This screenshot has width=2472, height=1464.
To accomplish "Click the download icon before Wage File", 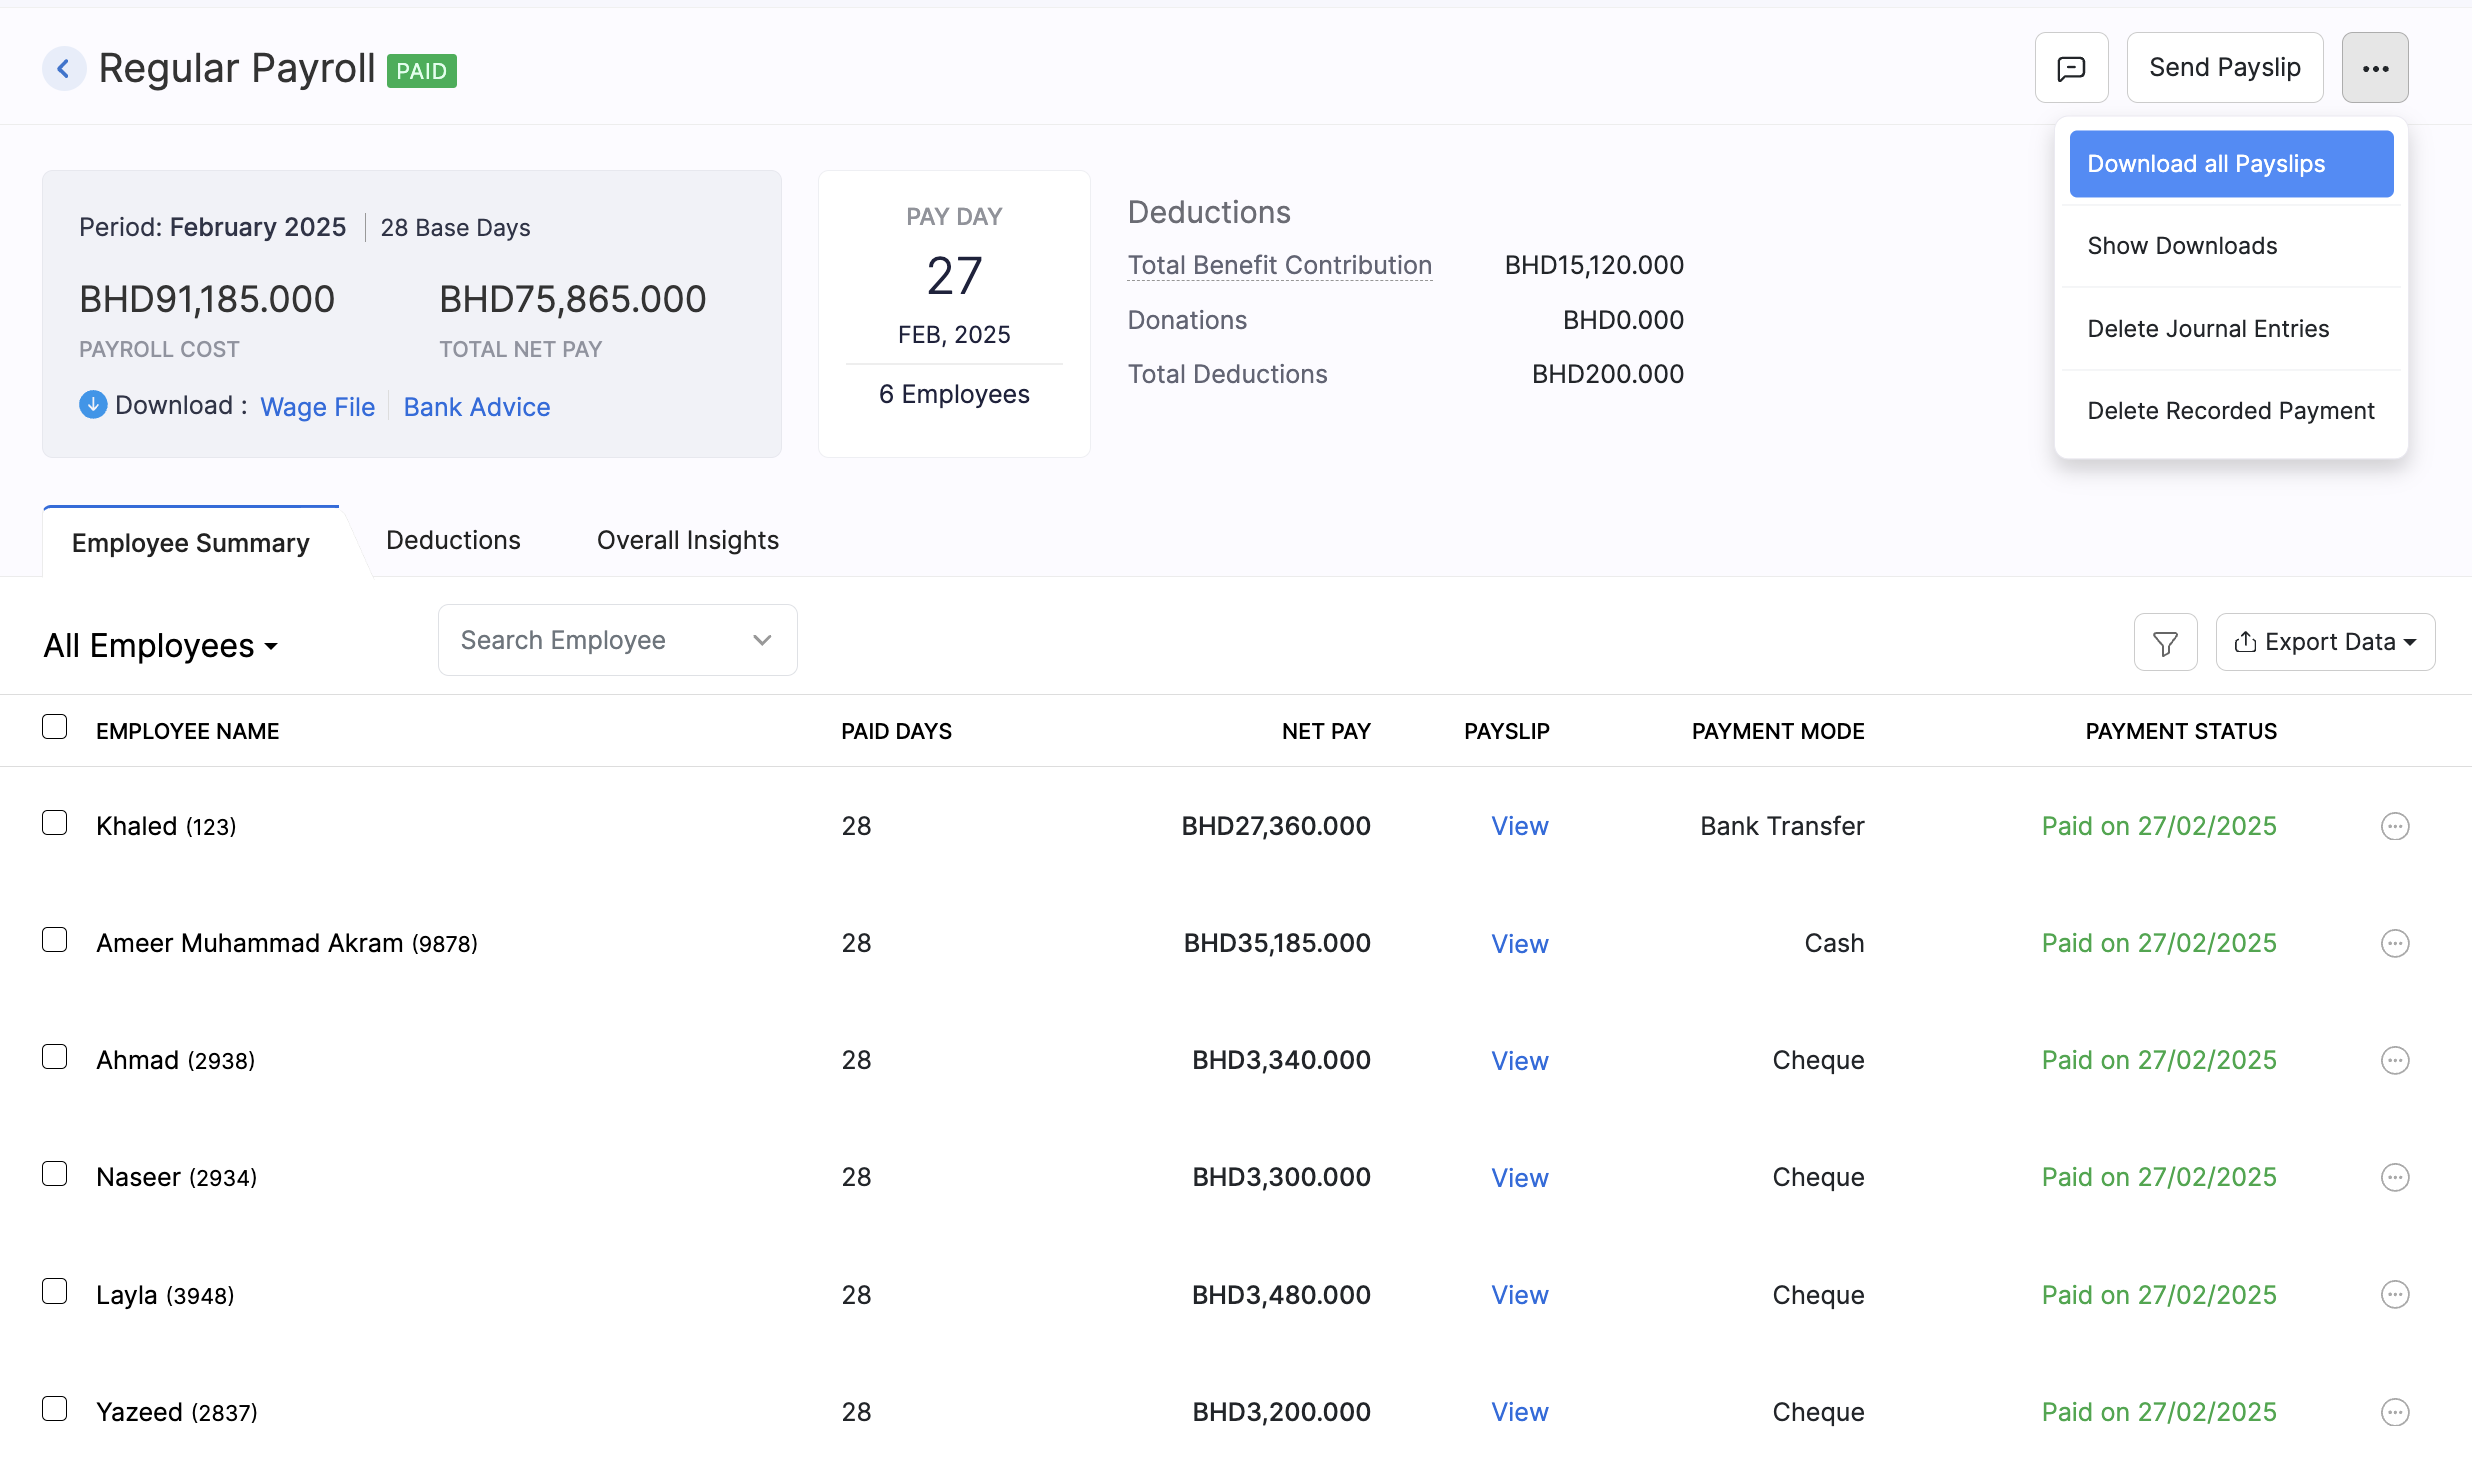I will pos(92,405).
